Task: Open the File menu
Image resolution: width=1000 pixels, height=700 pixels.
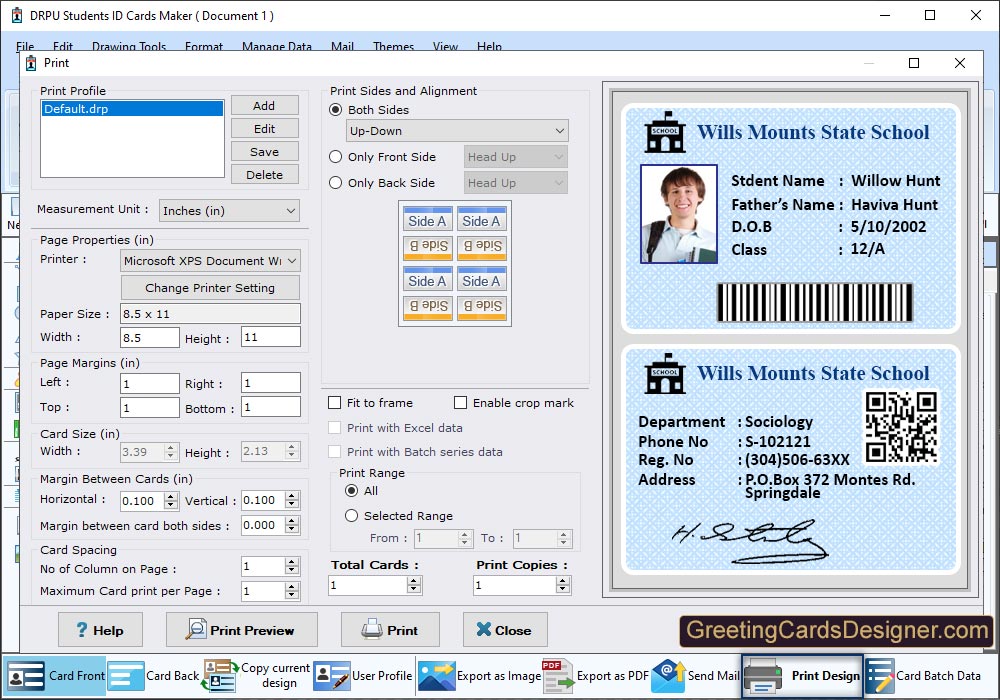Action: point(25,47)
